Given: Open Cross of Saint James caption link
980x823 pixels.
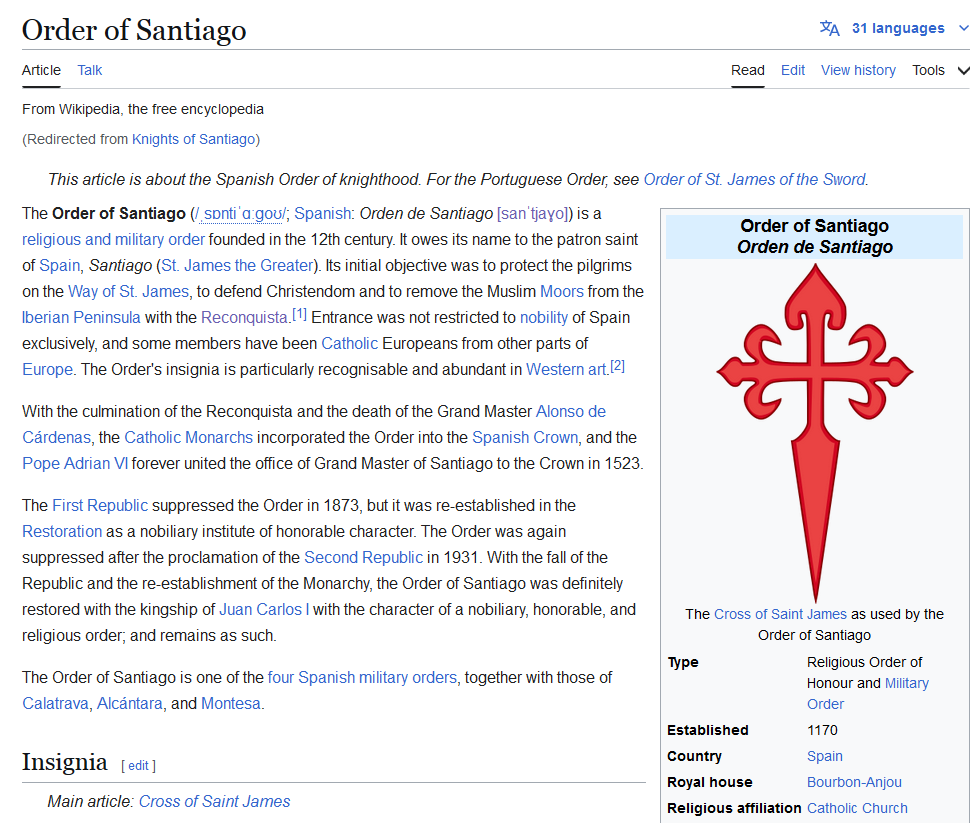Looking at the screenshot, I should pyautogui.click(x=780, y=614).
